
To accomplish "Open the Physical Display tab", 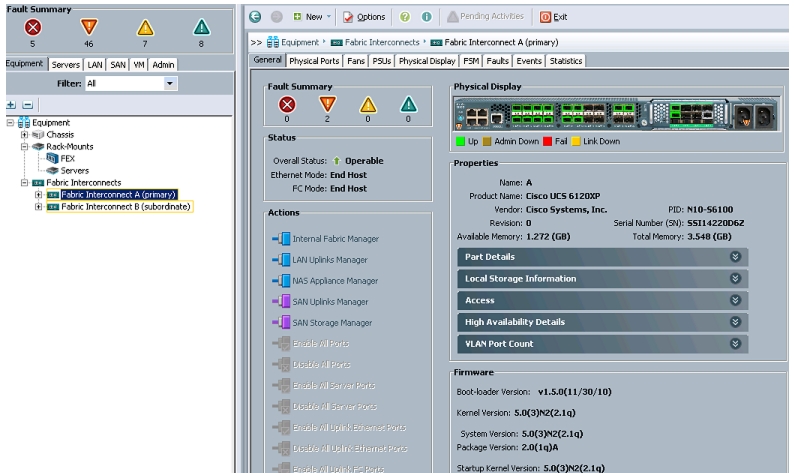I will point(427,61).
